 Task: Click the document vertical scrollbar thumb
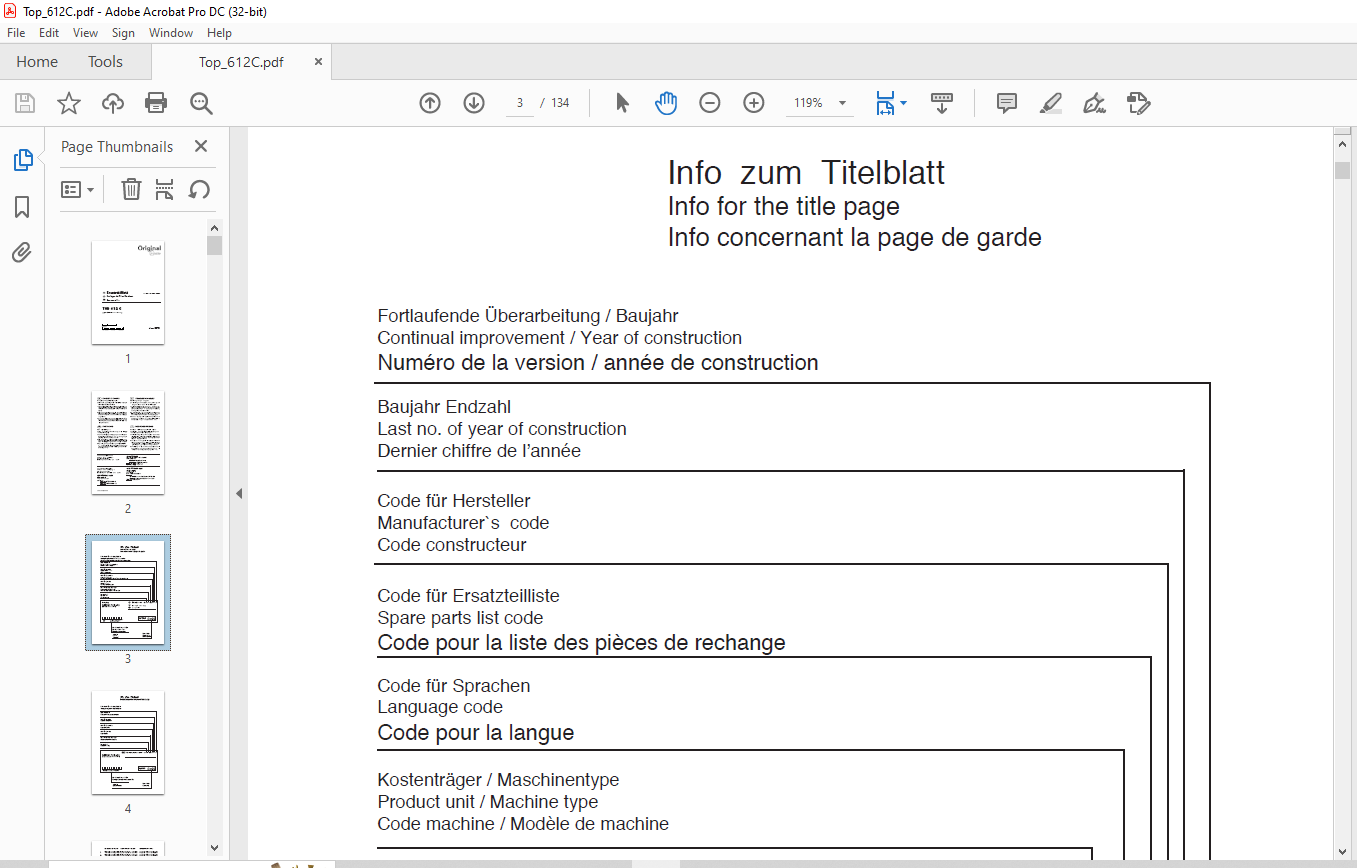click(x=1342, y=169)
